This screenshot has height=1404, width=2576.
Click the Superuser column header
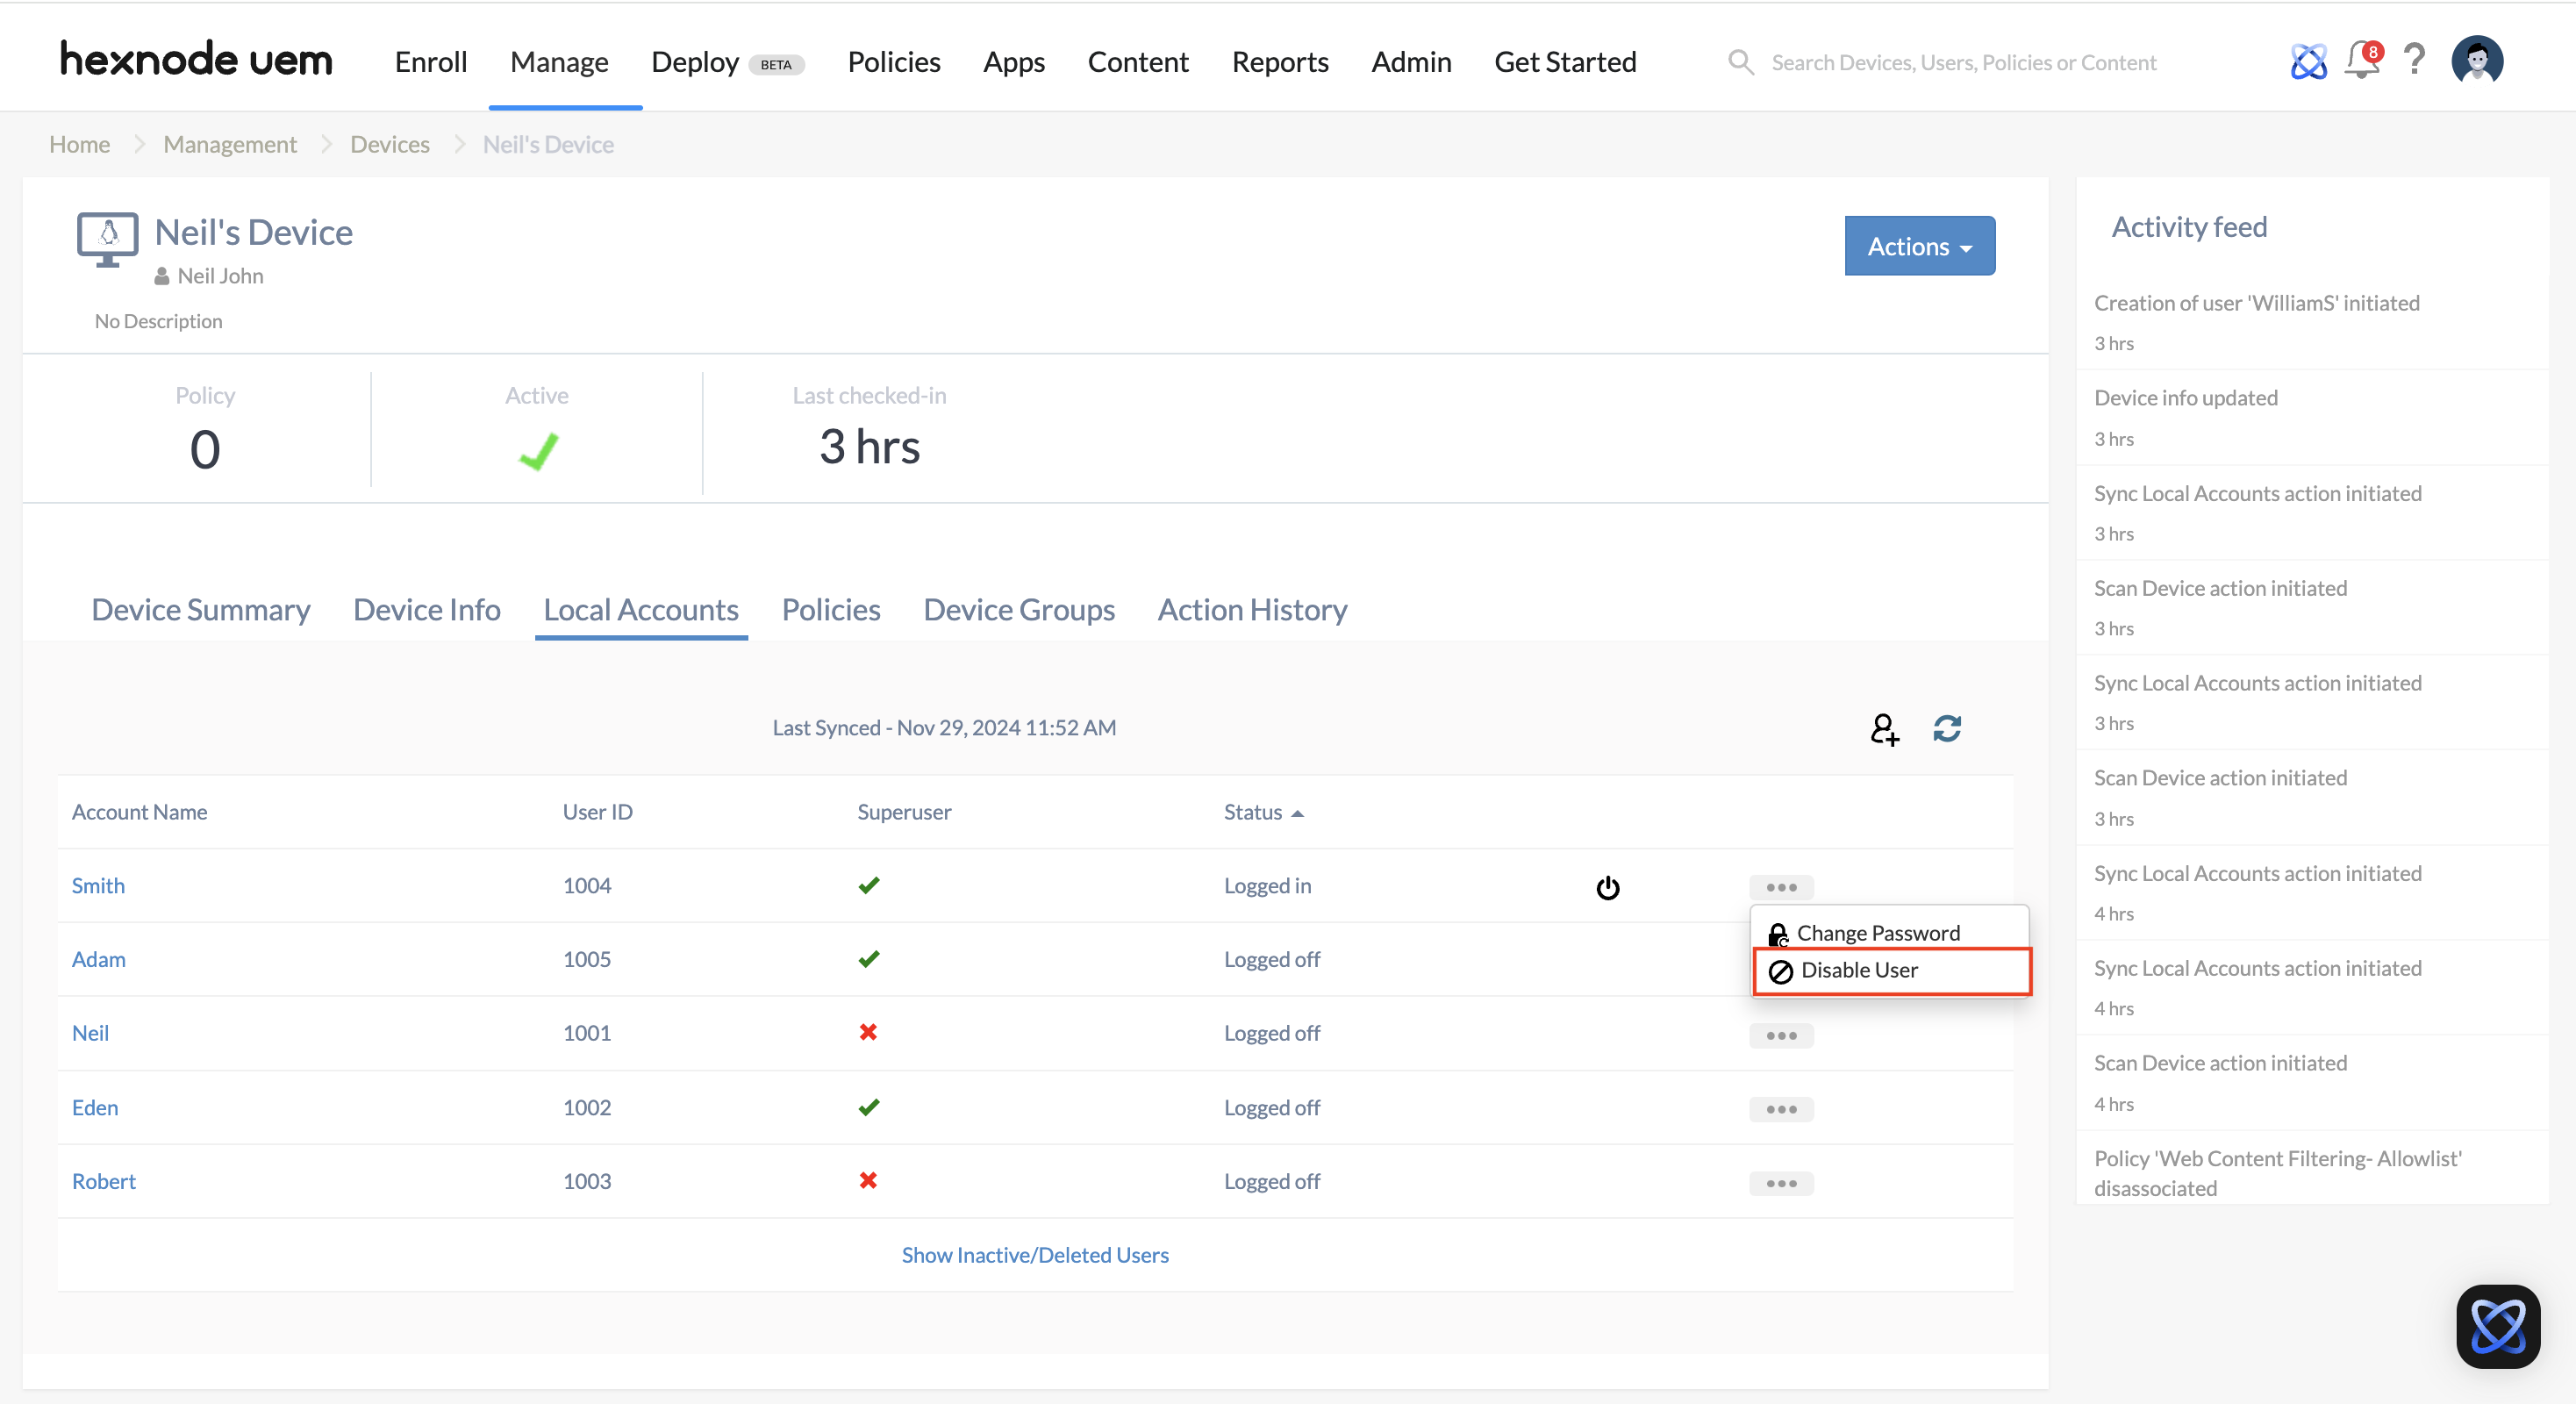point(904,812)
